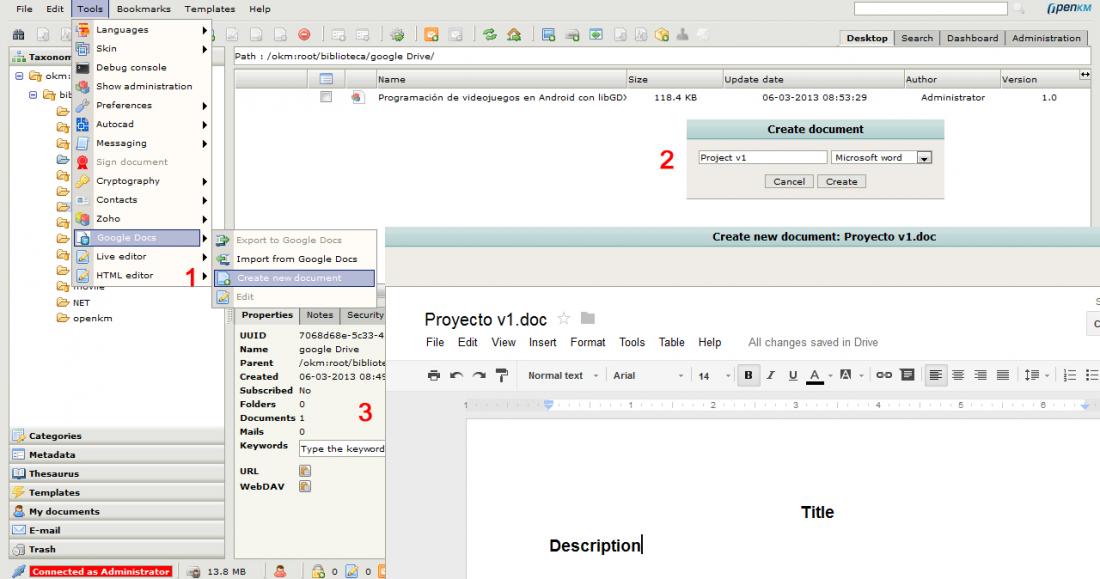Screen dimensions: 1100x579
Task: Open the text color picker
Action: tap(815, 376)
